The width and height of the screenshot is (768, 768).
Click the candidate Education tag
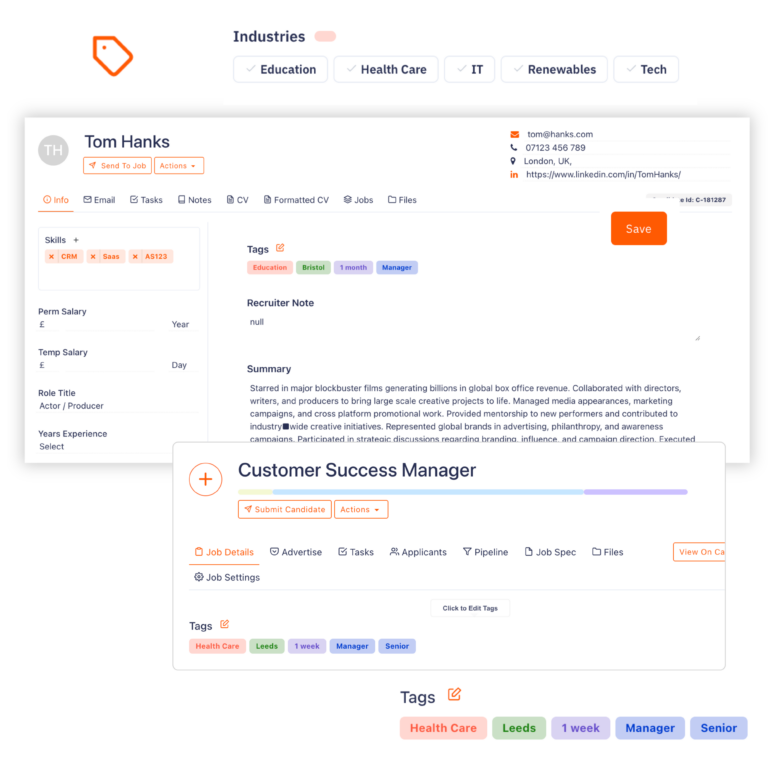pos(270,267)
